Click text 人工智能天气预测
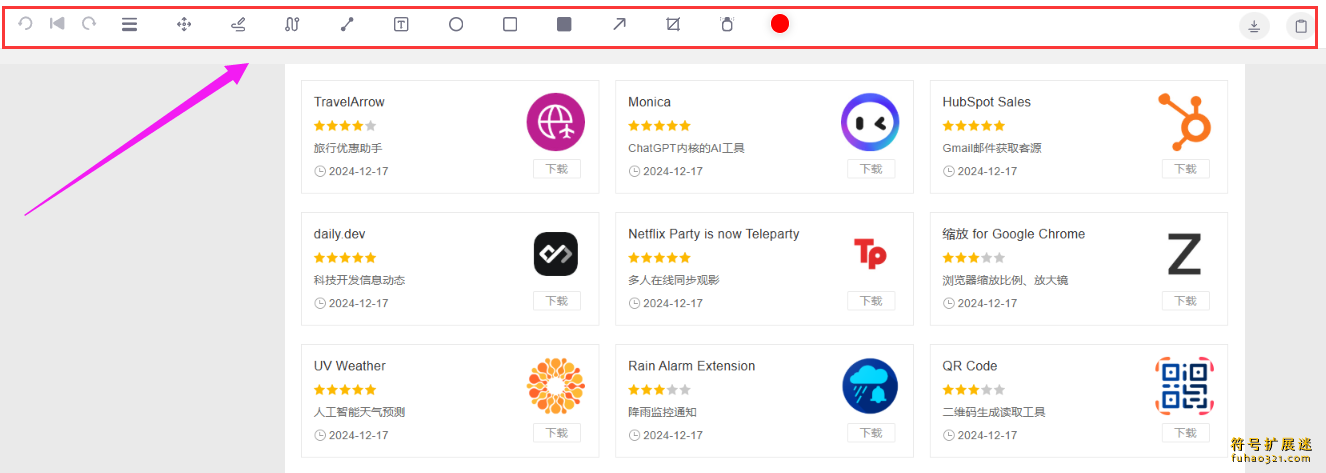The image size is (1326, 473). (360, 412)
